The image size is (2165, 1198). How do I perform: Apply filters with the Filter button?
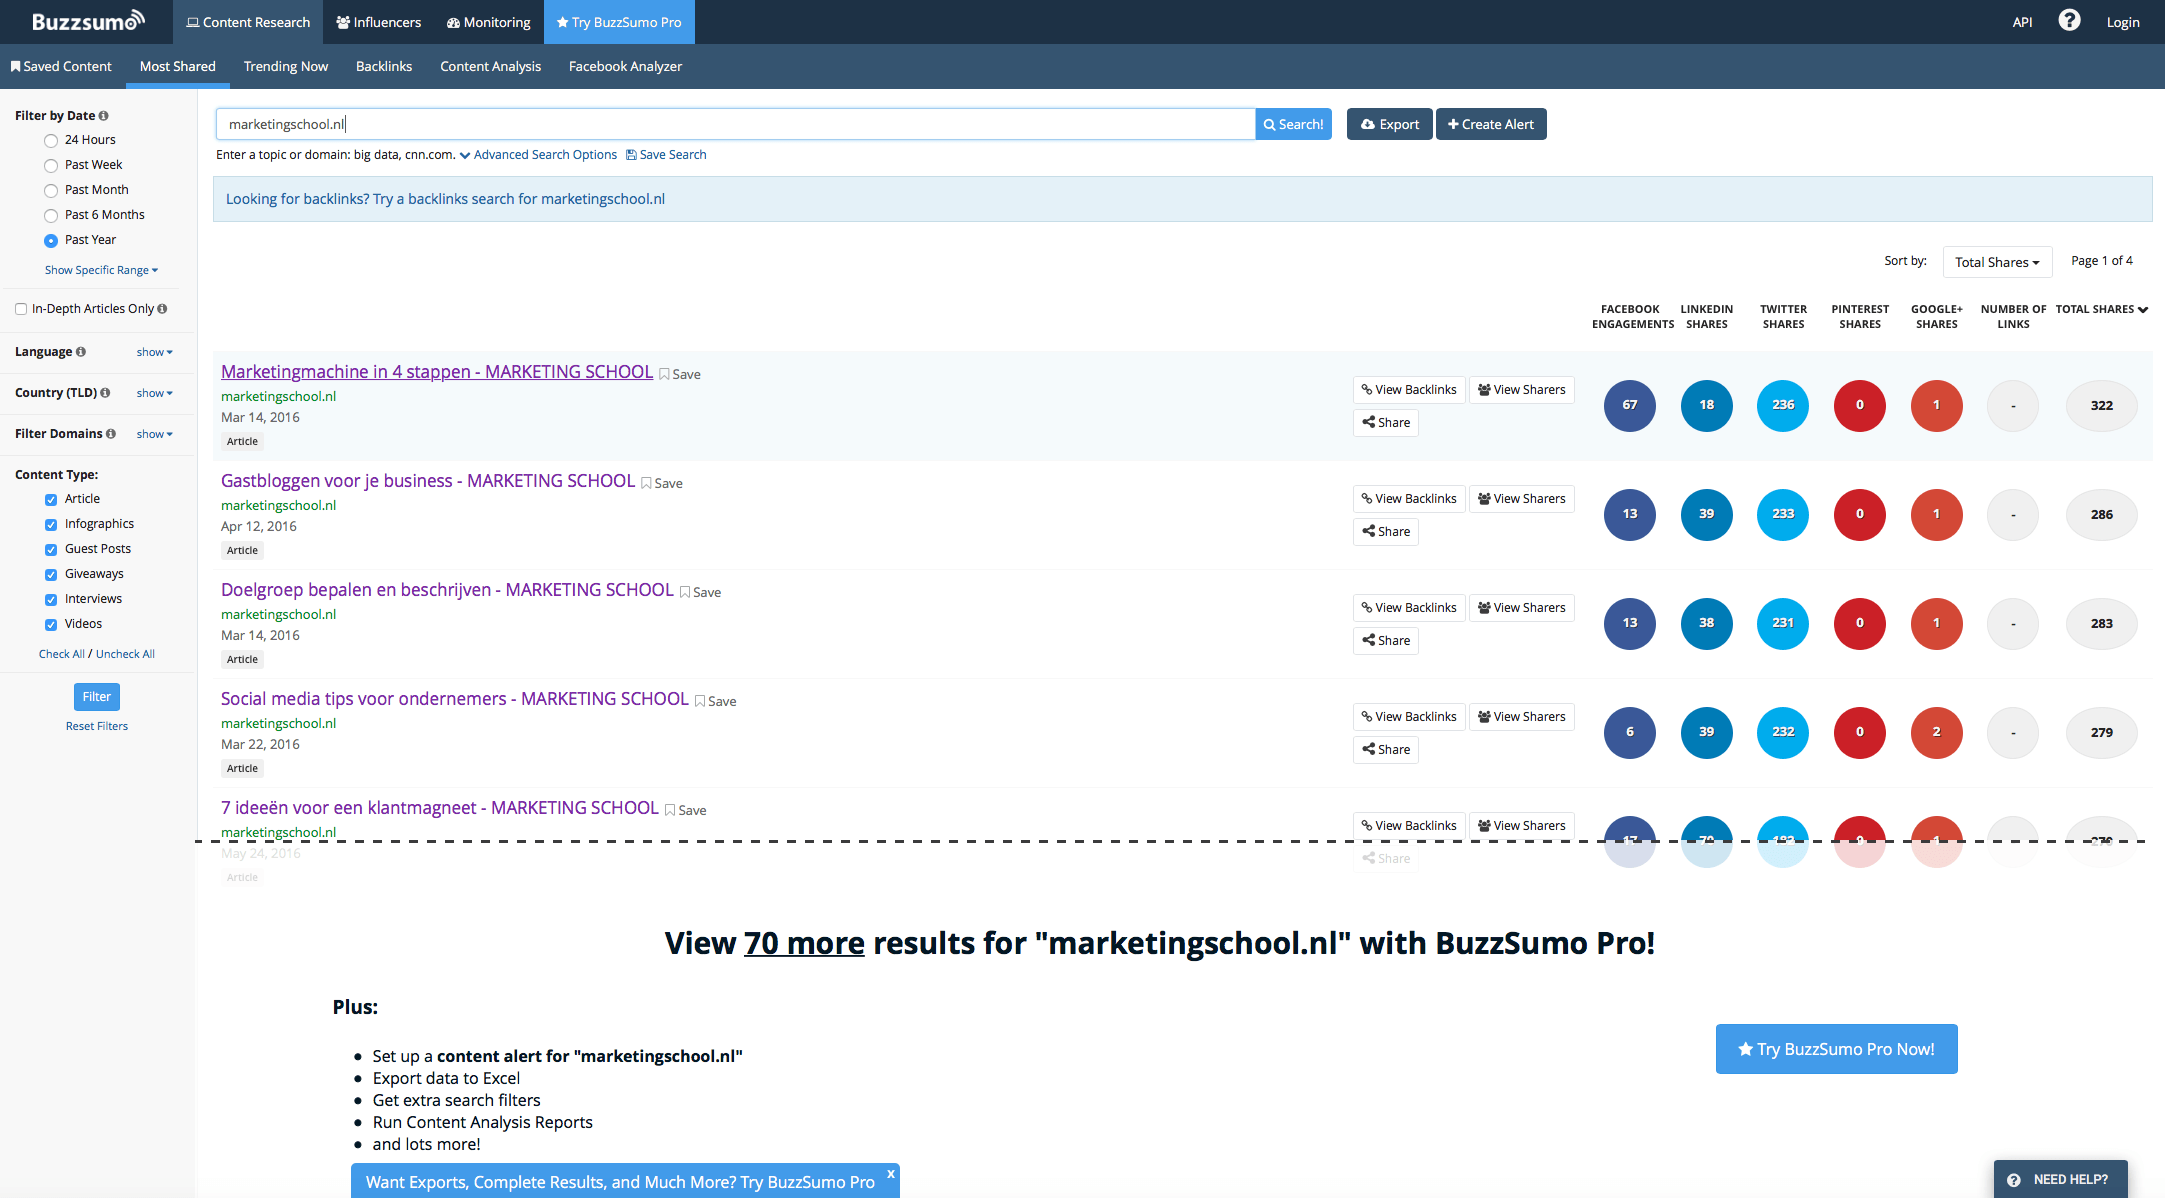(97, 697)
